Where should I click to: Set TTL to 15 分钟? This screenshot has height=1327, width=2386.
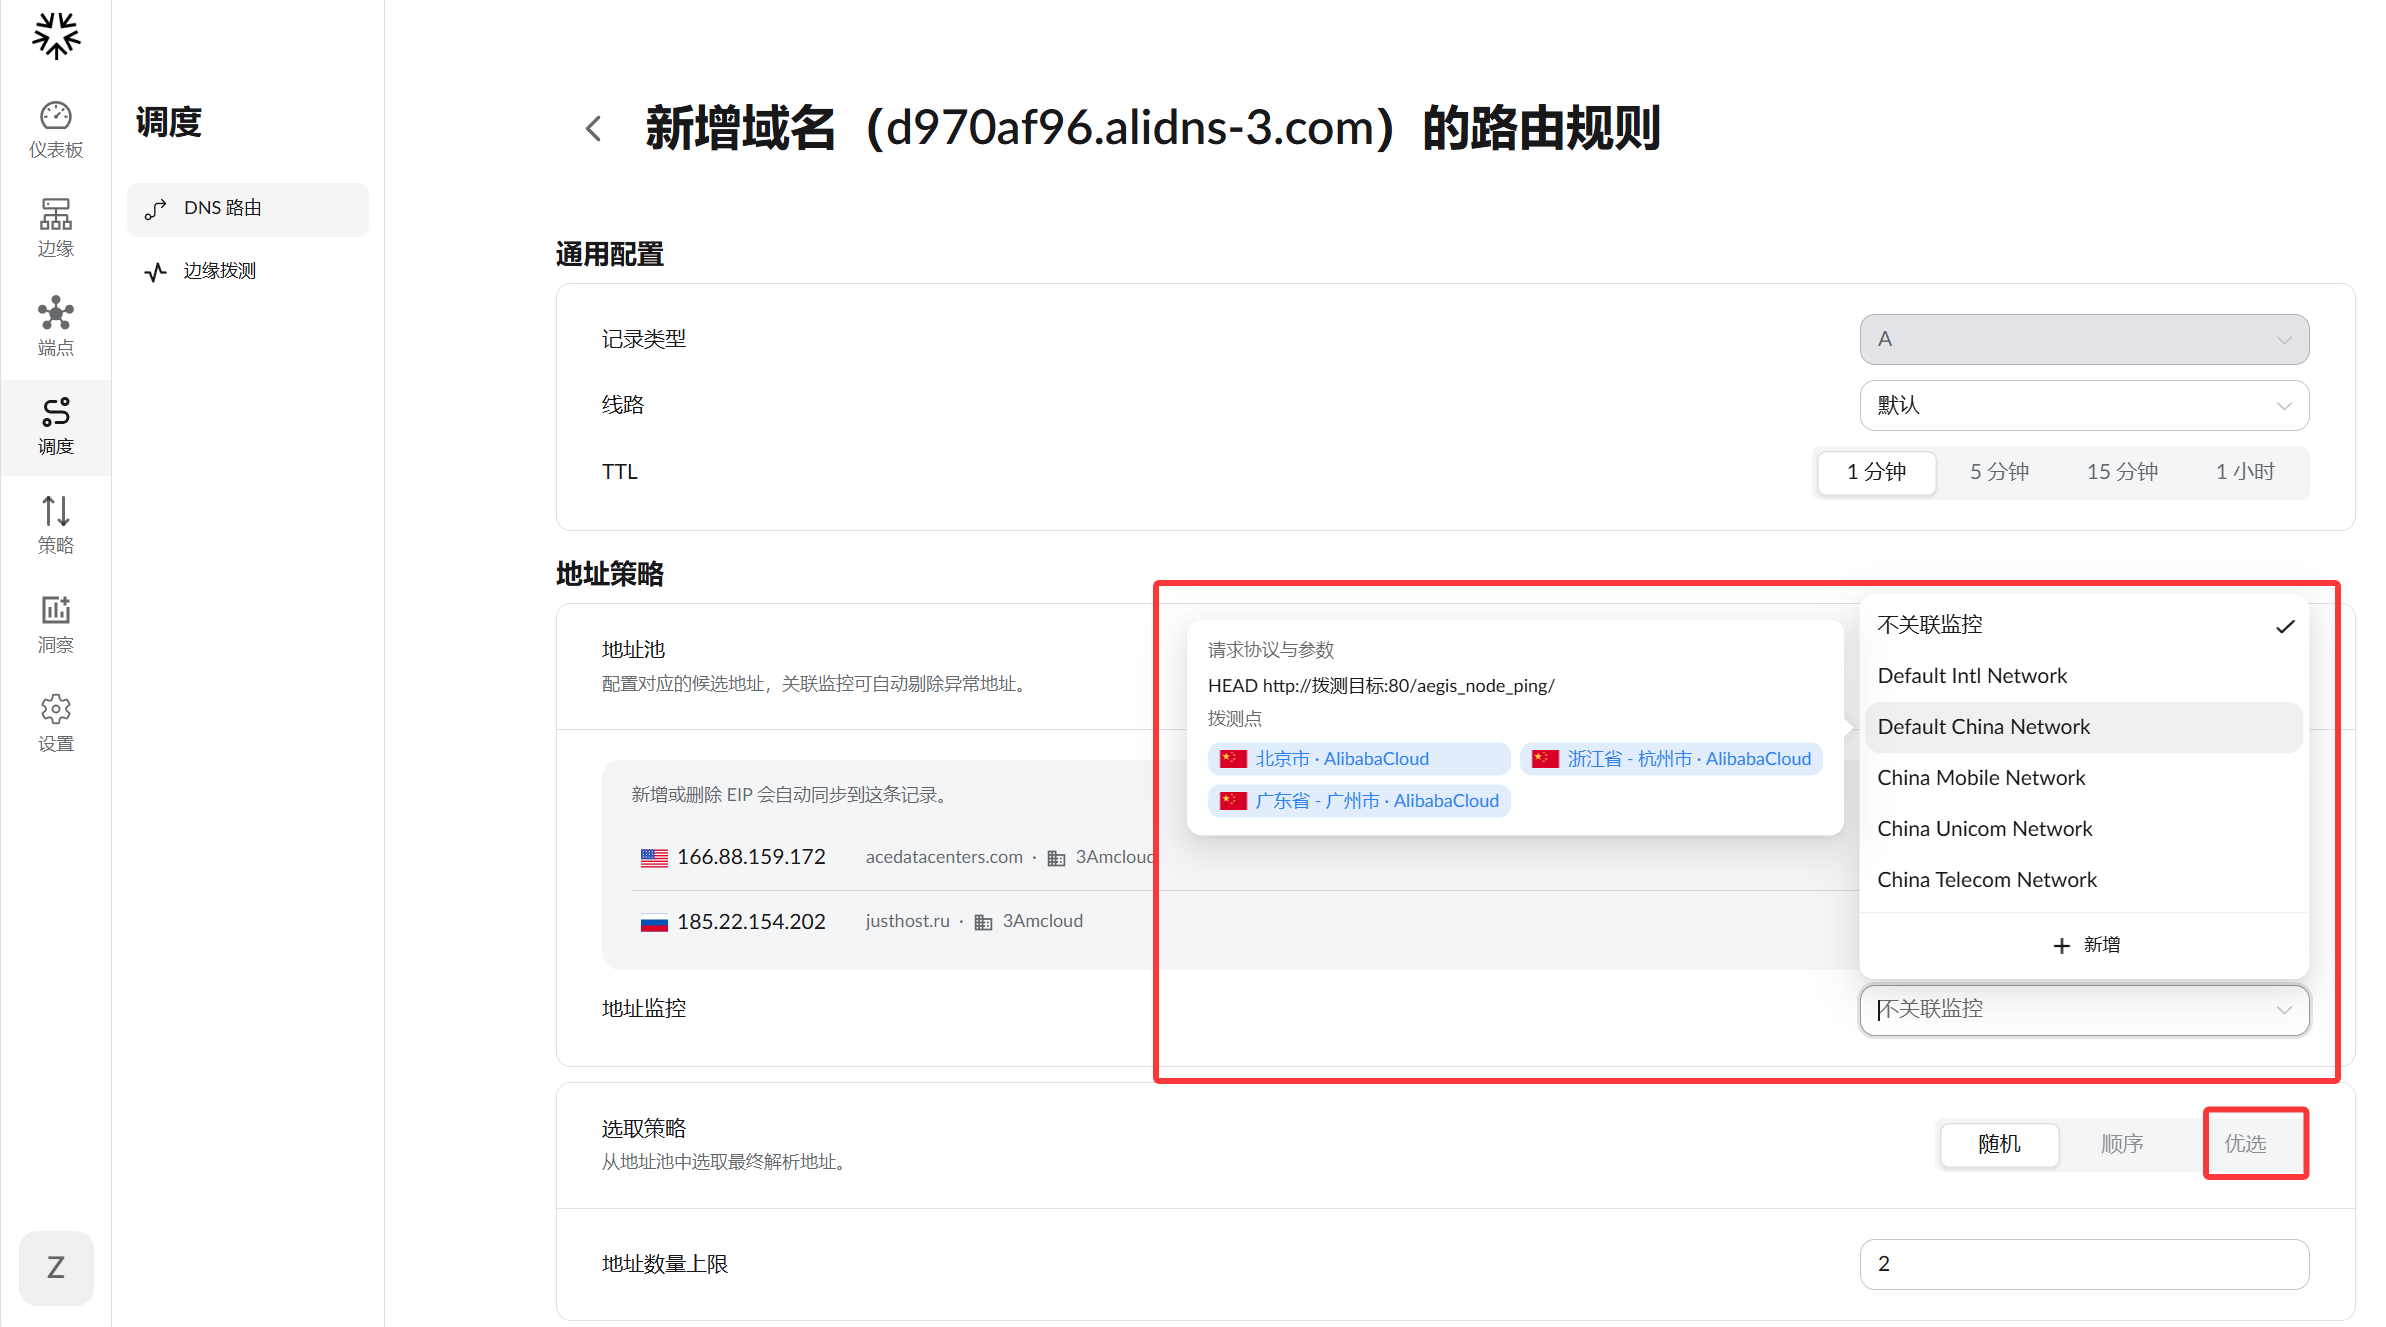(x=2122, y=472)
